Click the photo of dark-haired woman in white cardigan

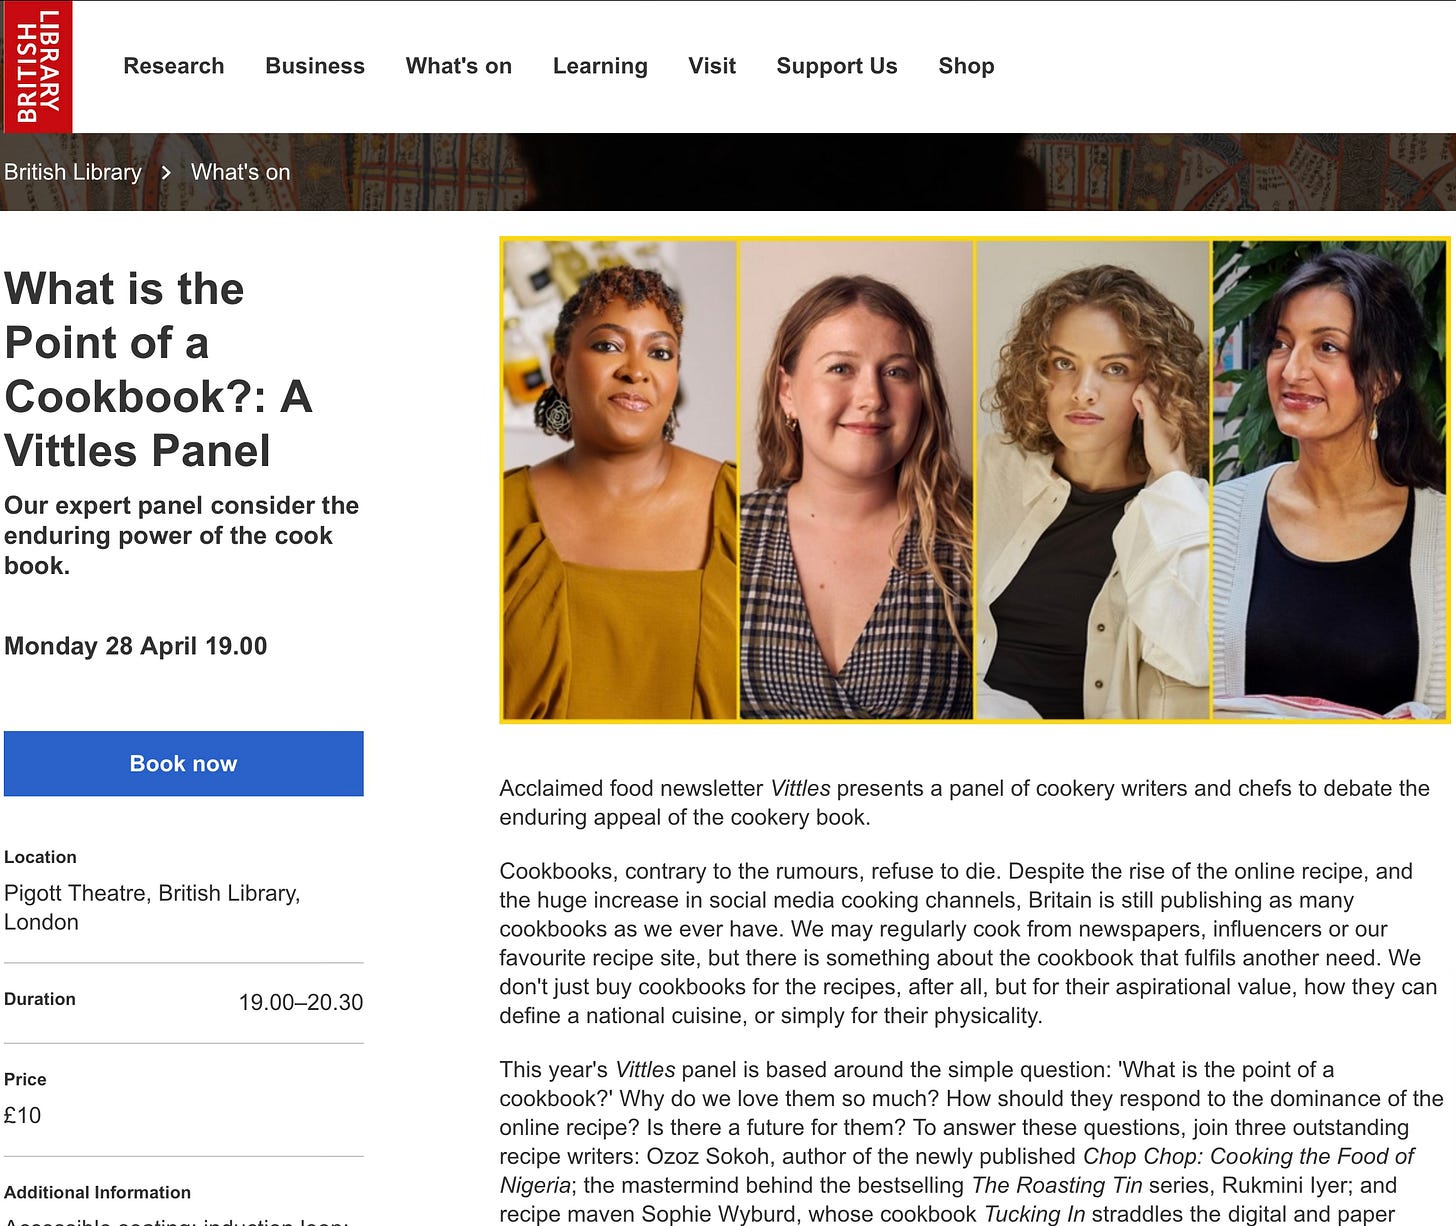pyautogui.click(x=1330, y=480)
